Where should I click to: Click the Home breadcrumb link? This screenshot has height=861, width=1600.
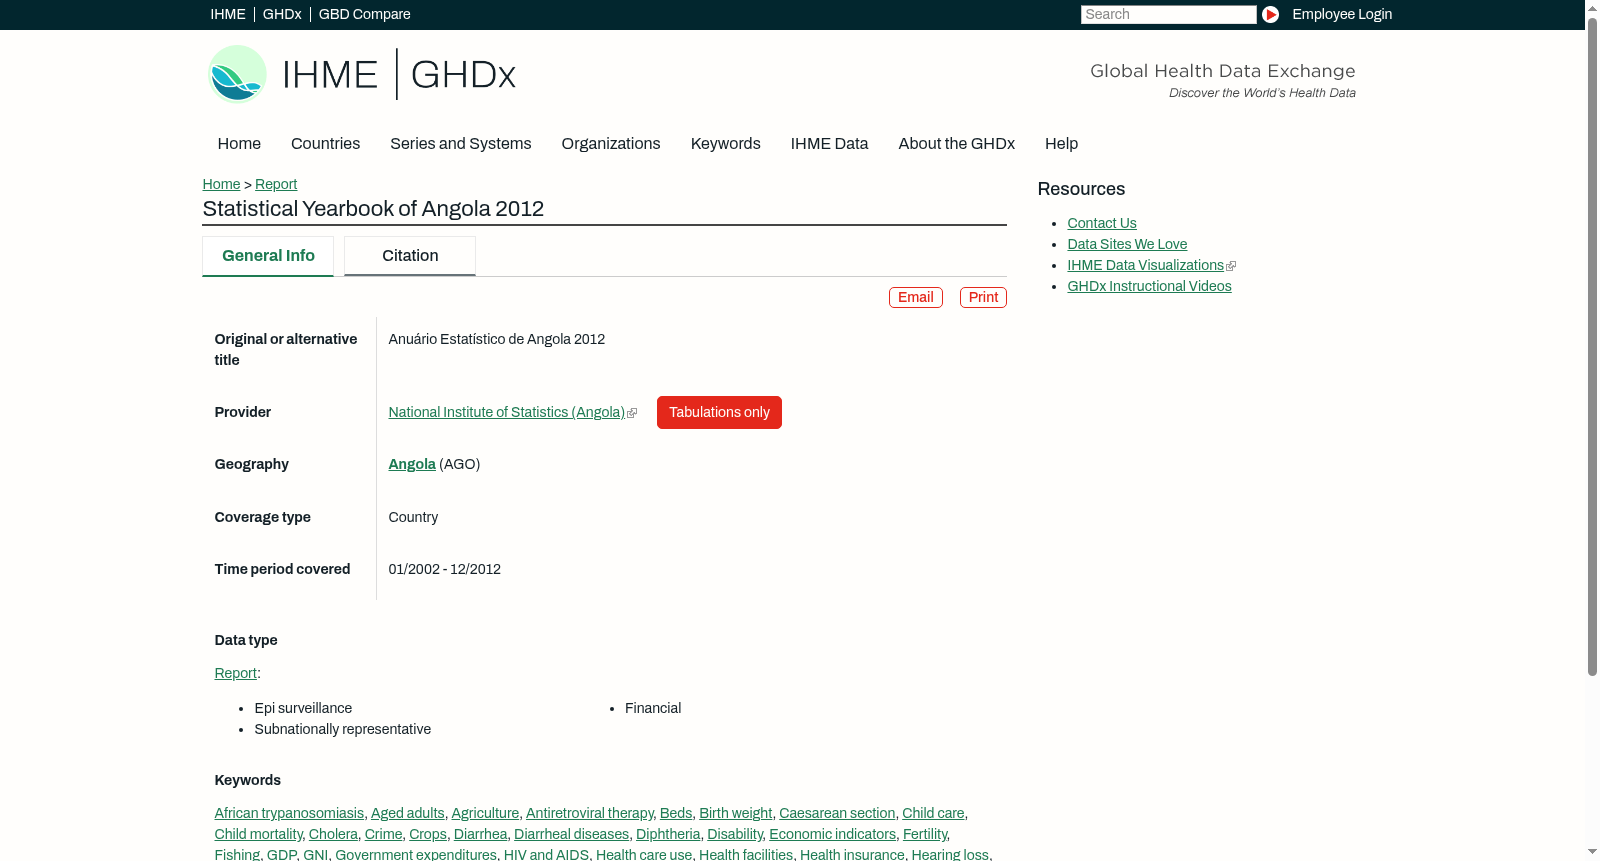(221, 184)
